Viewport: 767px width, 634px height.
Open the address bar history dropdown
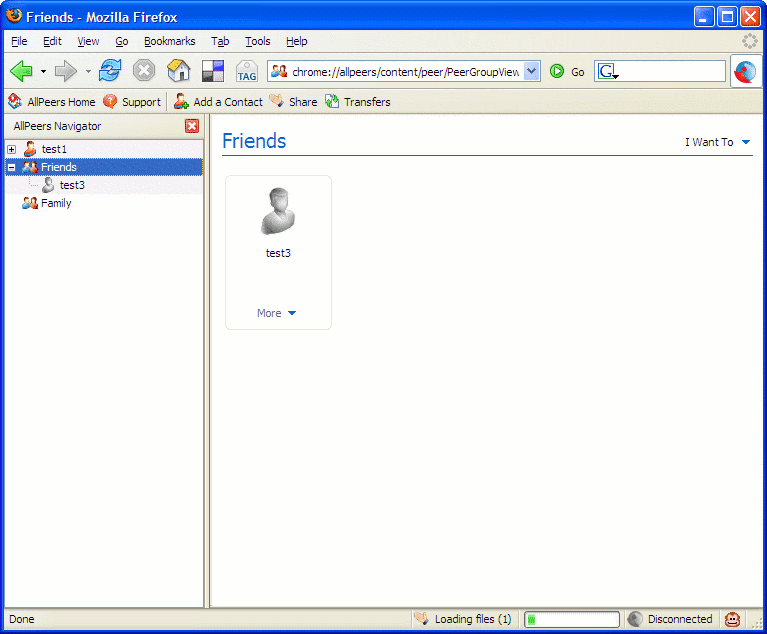click(531, 71)
